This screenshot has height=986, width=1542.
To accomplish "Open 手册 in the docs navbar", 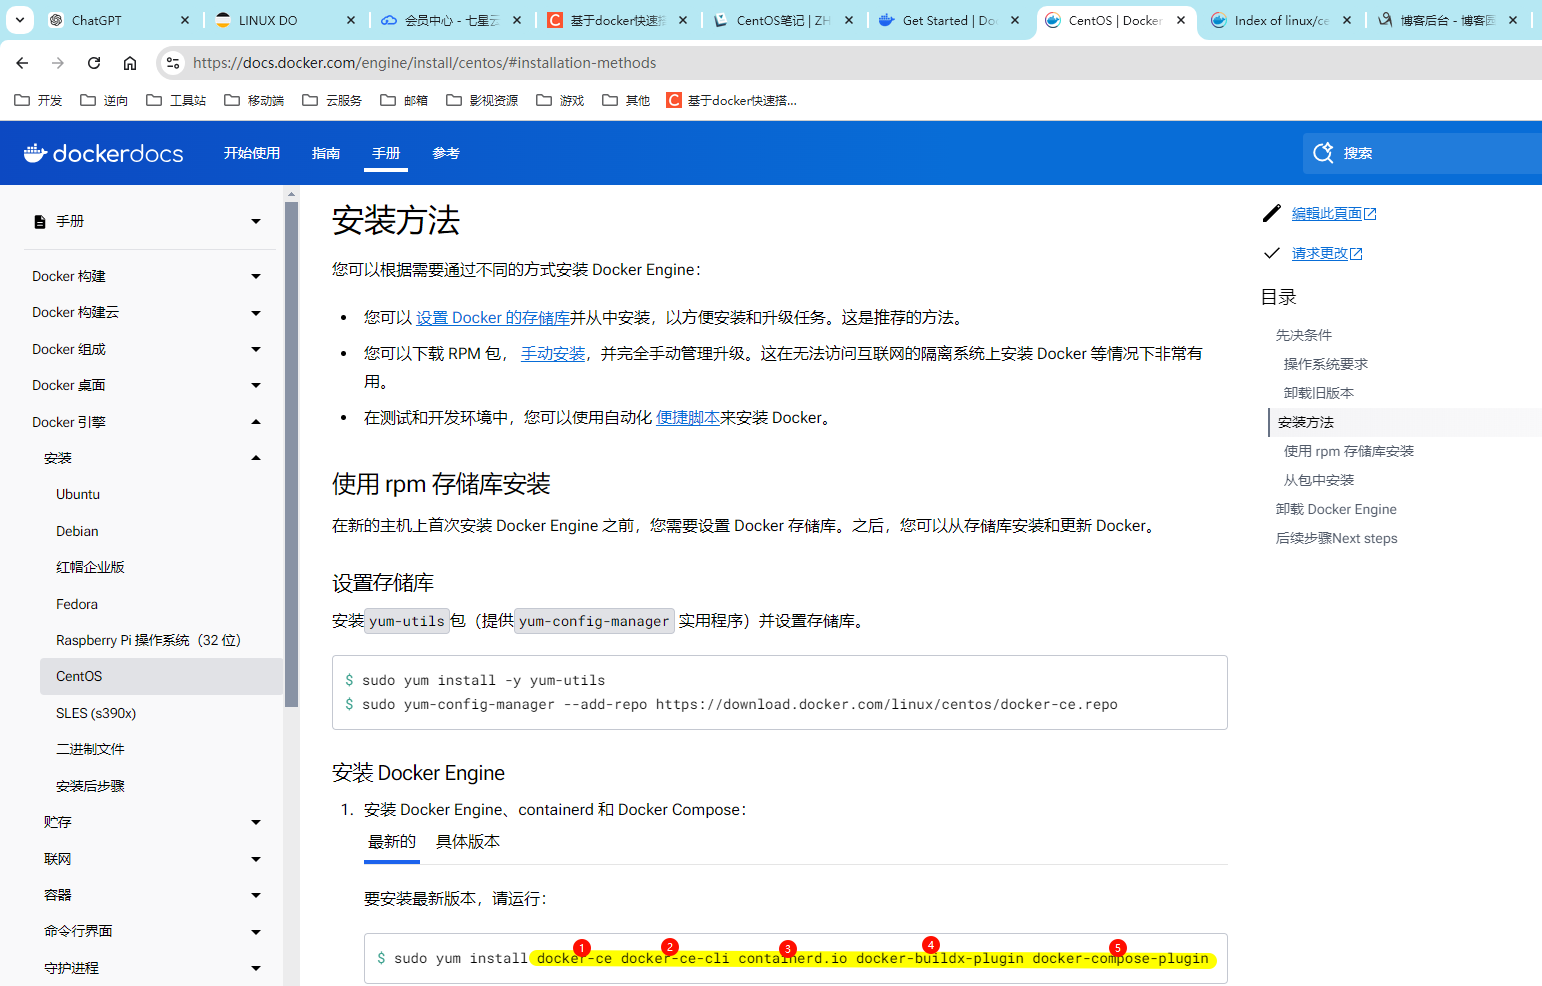I will click(x=386, y=153).
